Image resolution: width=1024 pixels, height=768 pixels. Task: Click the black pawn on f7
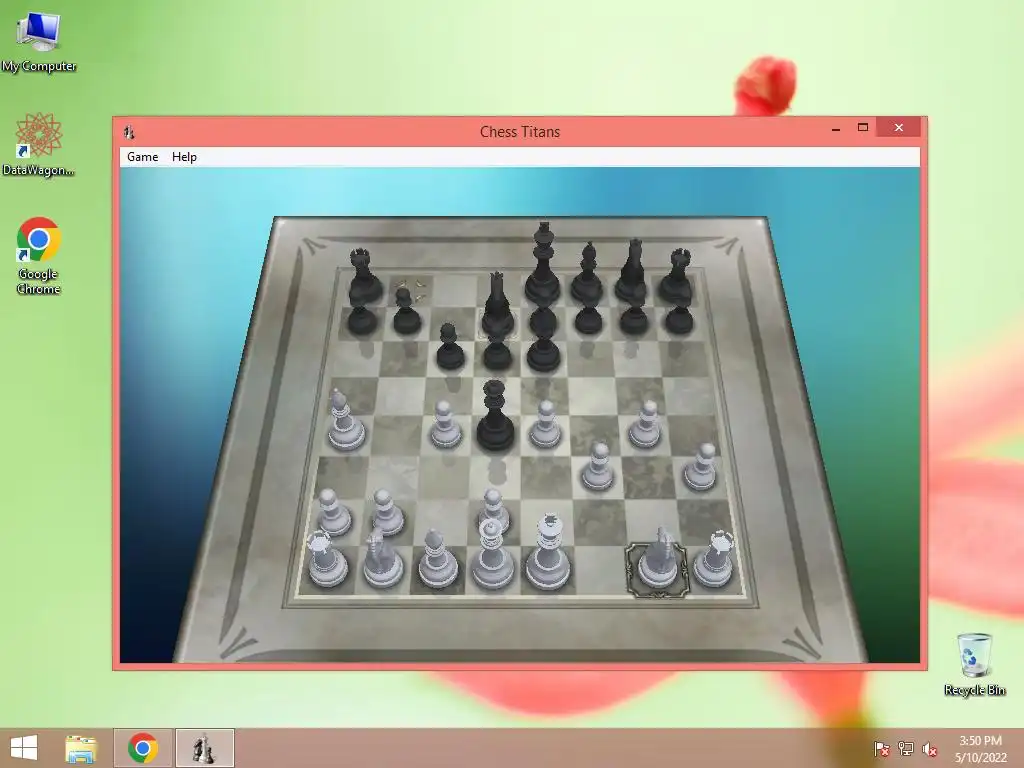click(x=588, y=319)
